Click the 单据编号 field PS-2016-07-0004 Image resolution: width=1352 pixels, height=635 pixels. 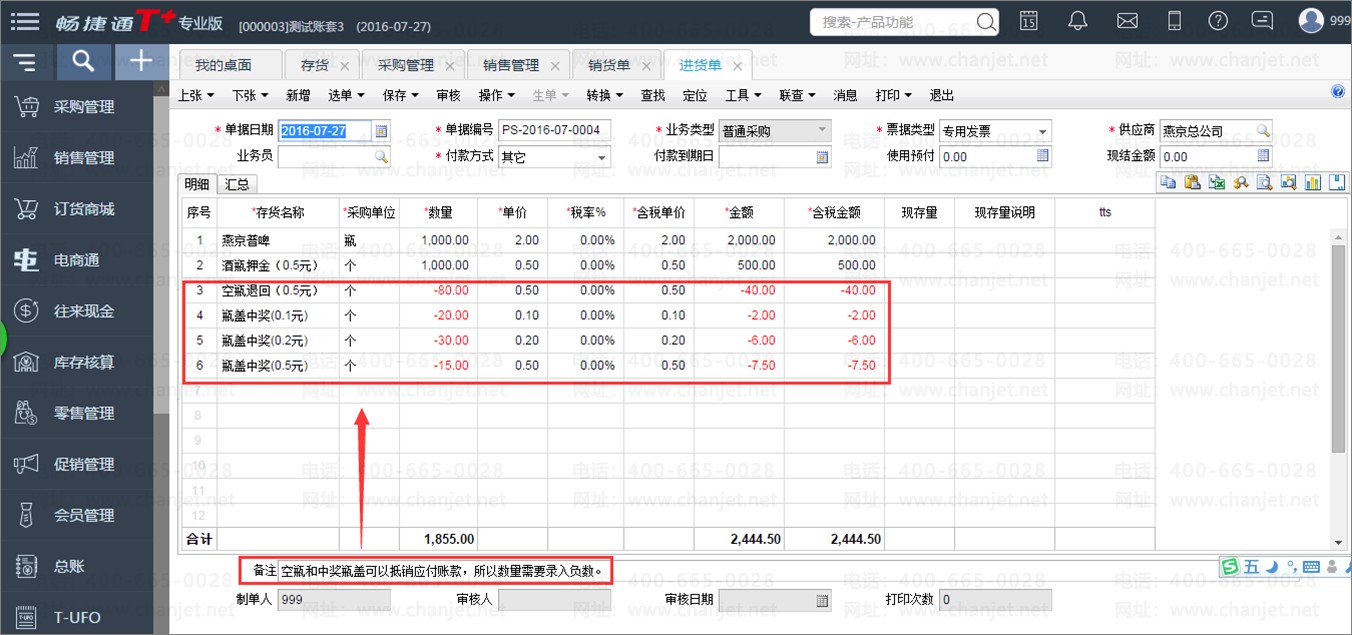tap(555, 131)
